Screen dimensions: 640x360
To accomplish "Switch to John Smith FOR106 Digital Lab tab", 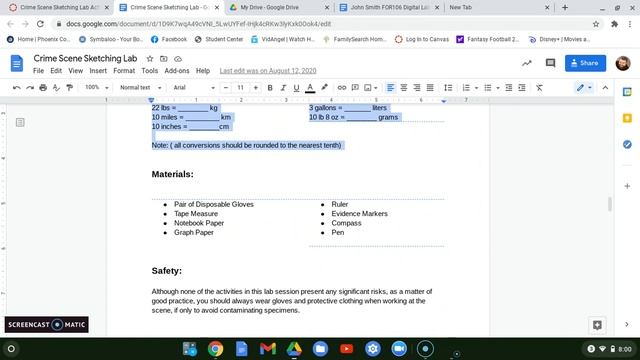I will pyautogui.click(x=389, y=7).
